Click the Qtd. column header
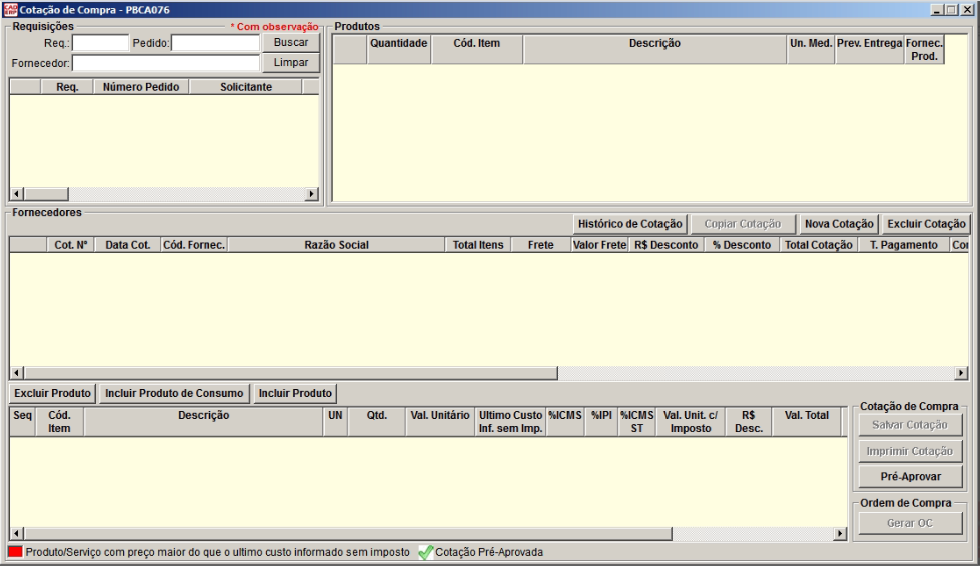 click(x=377, y=422)
